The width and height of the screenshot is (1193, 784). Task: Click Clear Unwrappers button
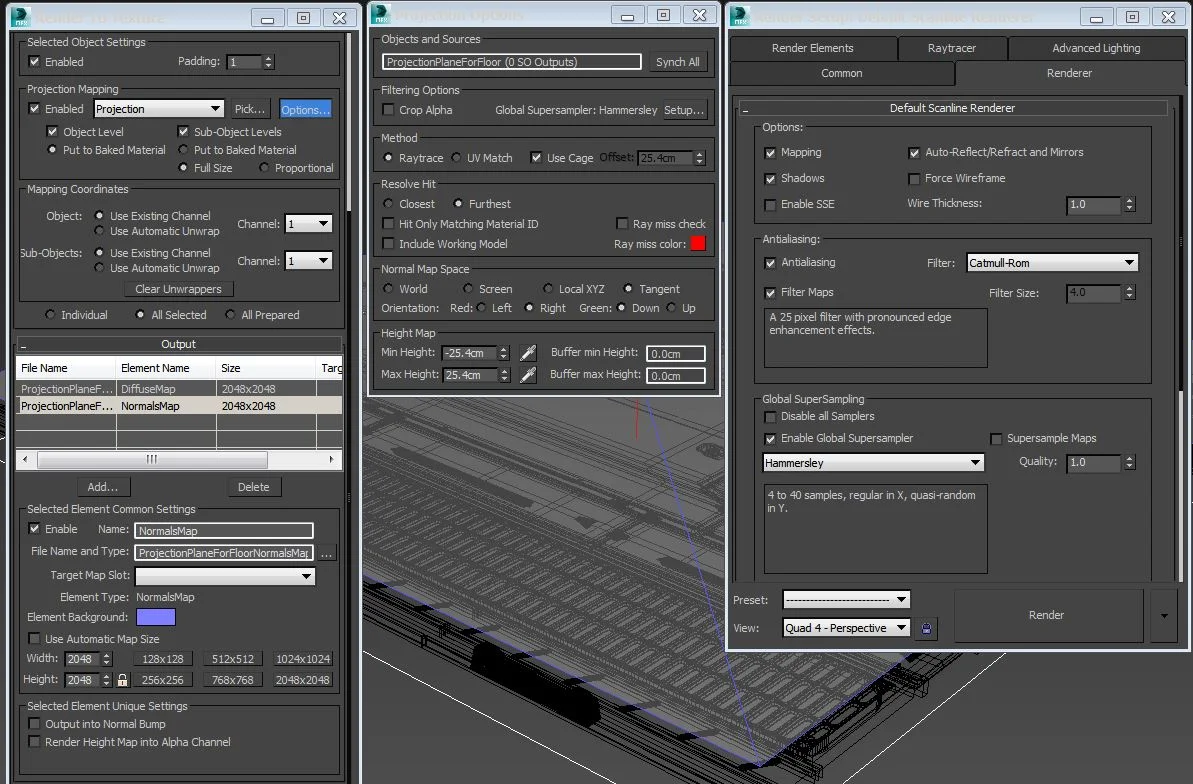click(178, 289)
